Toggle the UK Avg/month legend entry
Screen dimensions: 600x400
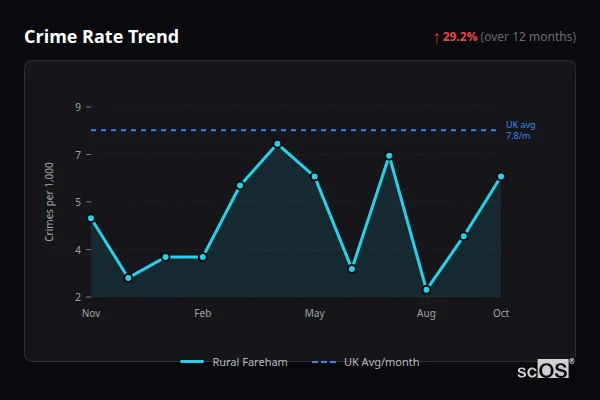[x=365, y=362]
